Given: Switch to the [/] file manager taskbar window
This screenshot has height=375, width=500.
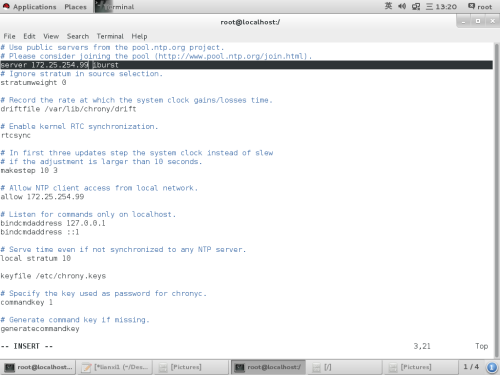Looking at the screenshot, I should pos(344,367).
